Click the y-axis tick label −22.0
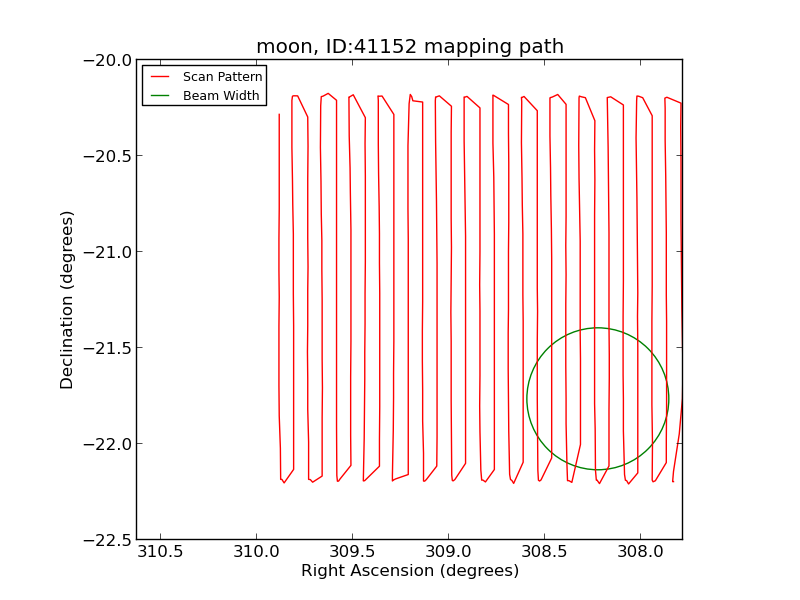 point(107,443)
